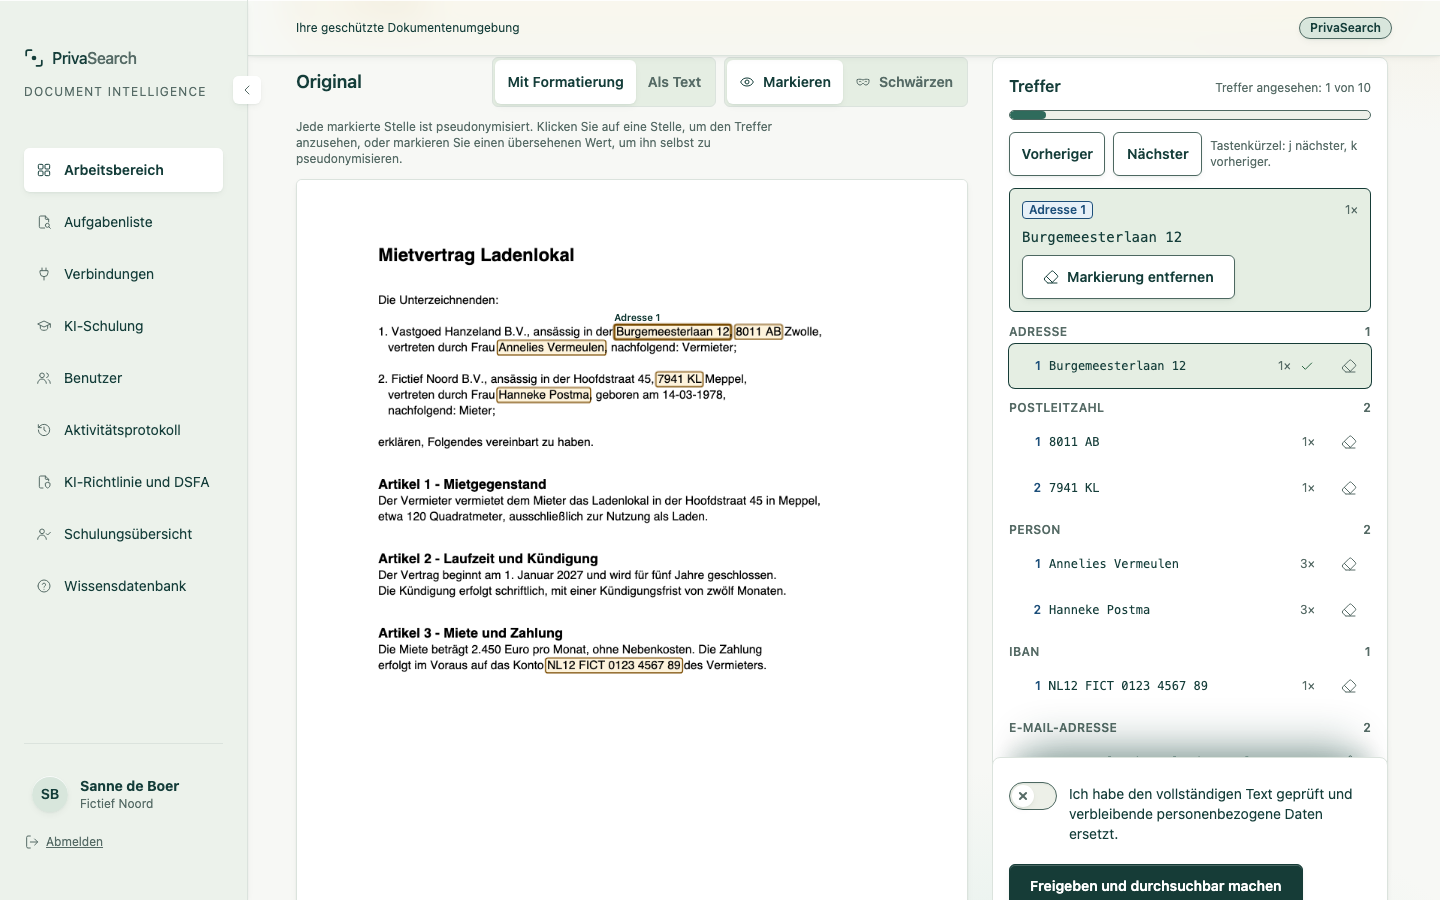
Task: Open the KI-Schulung sidebar item
Action: pyautogui.click(x=123, y=326)
